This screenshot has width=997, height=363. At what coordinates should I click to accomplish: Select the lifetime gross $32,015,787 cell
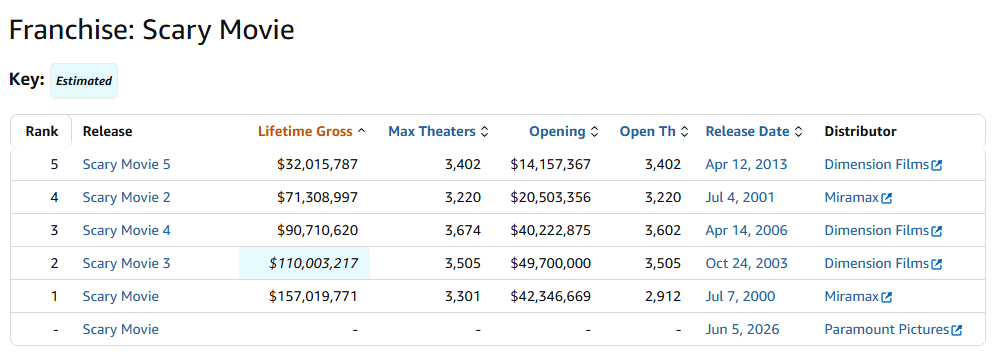pyautogui.click(x=317, y=164)
